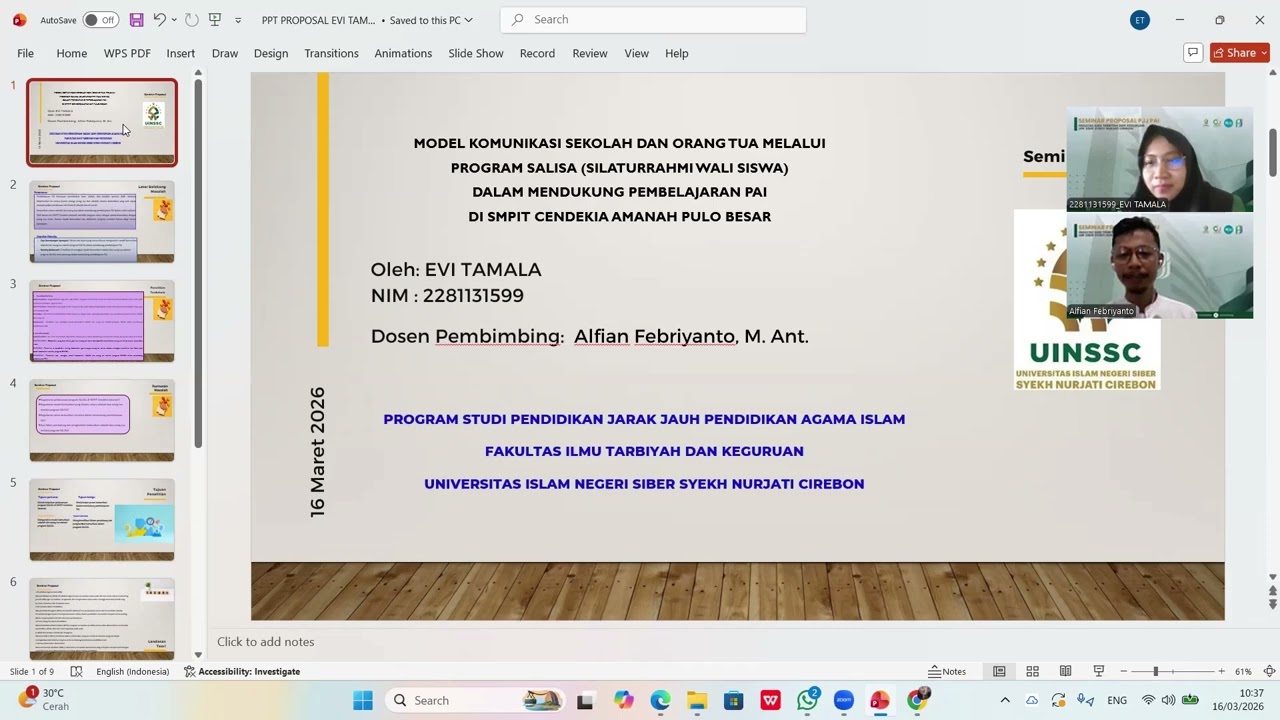Open the Transitions tab
The image size is (1280, 720).
(331, 53)
